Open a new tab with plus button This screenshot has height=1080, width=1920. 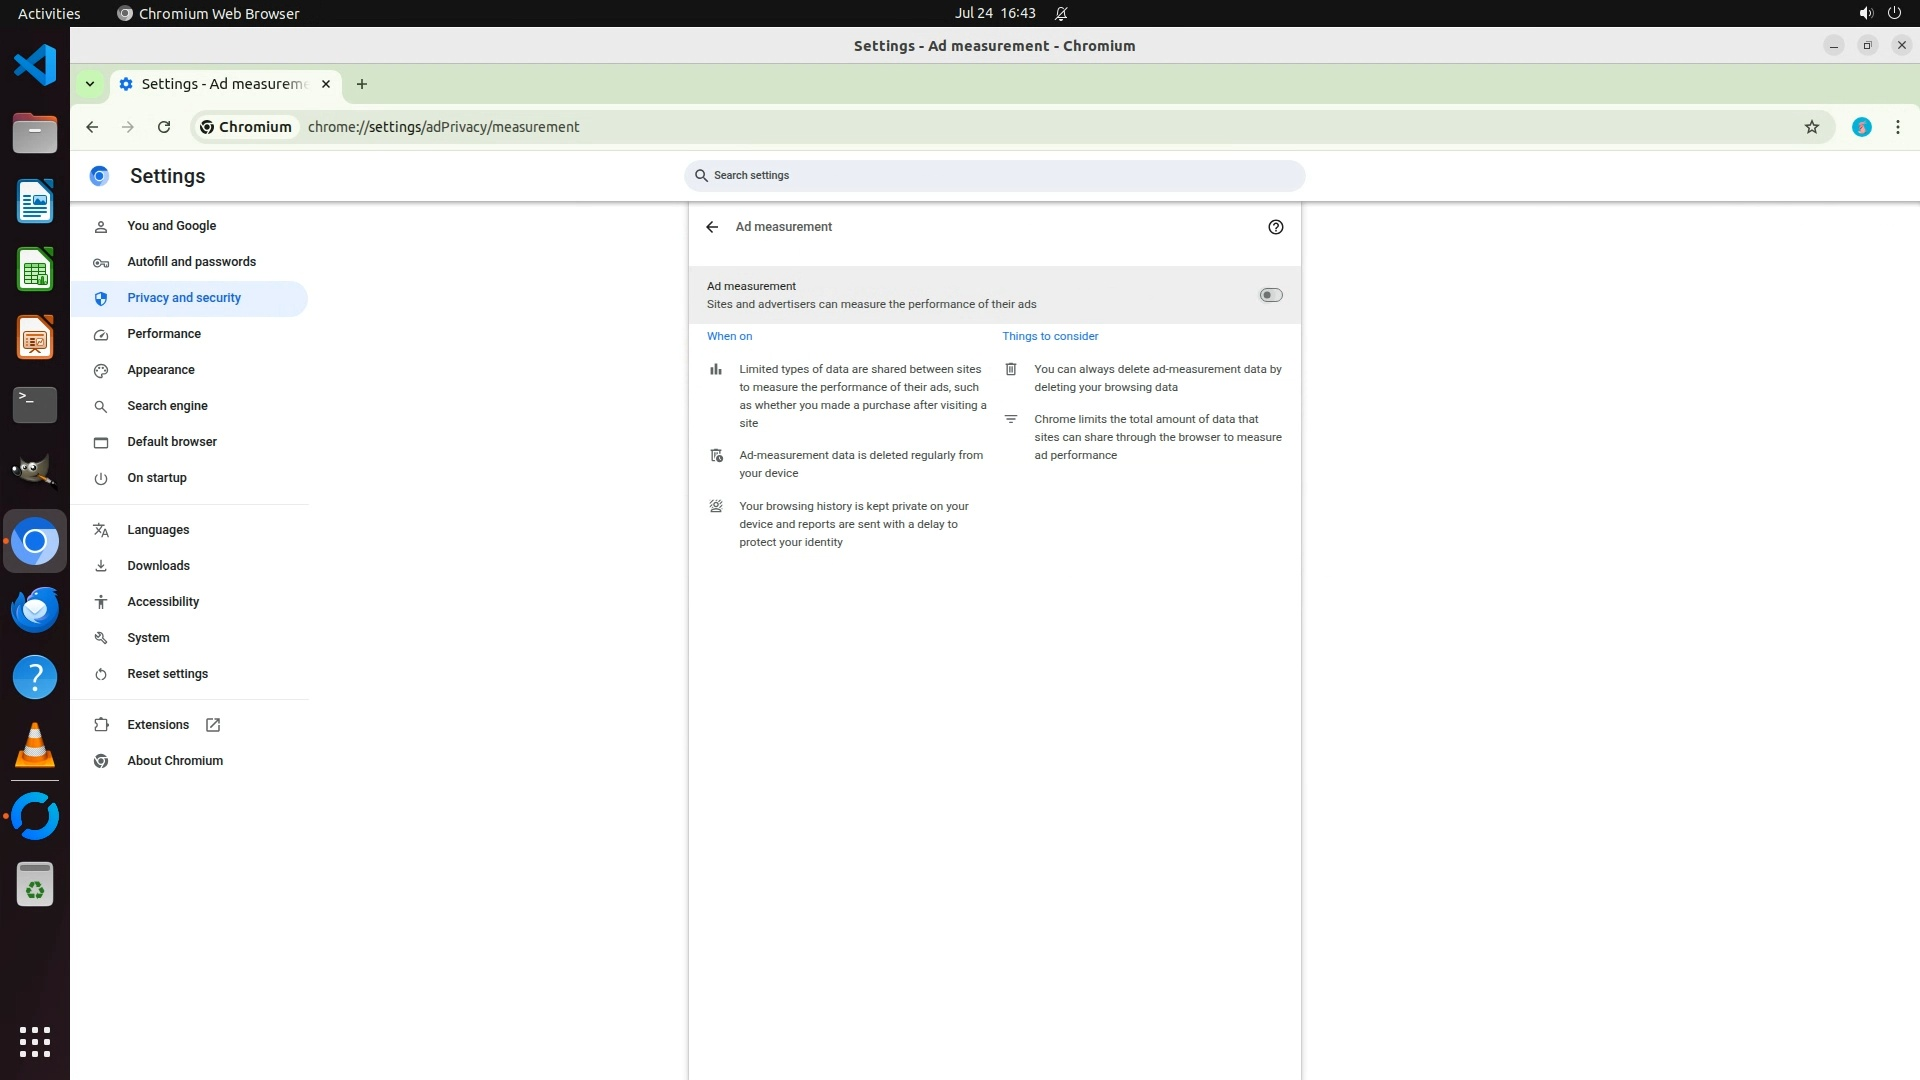pos(362,84)
